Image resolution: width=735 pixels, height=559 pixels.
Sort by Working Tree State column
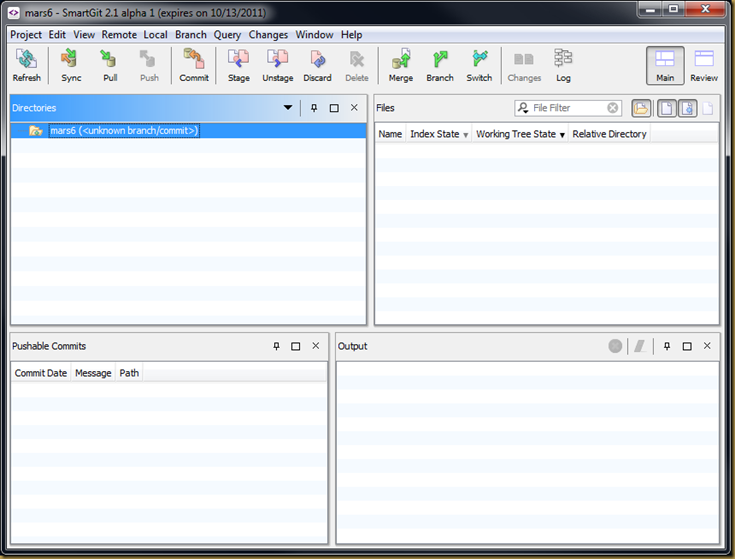[520, 134]
